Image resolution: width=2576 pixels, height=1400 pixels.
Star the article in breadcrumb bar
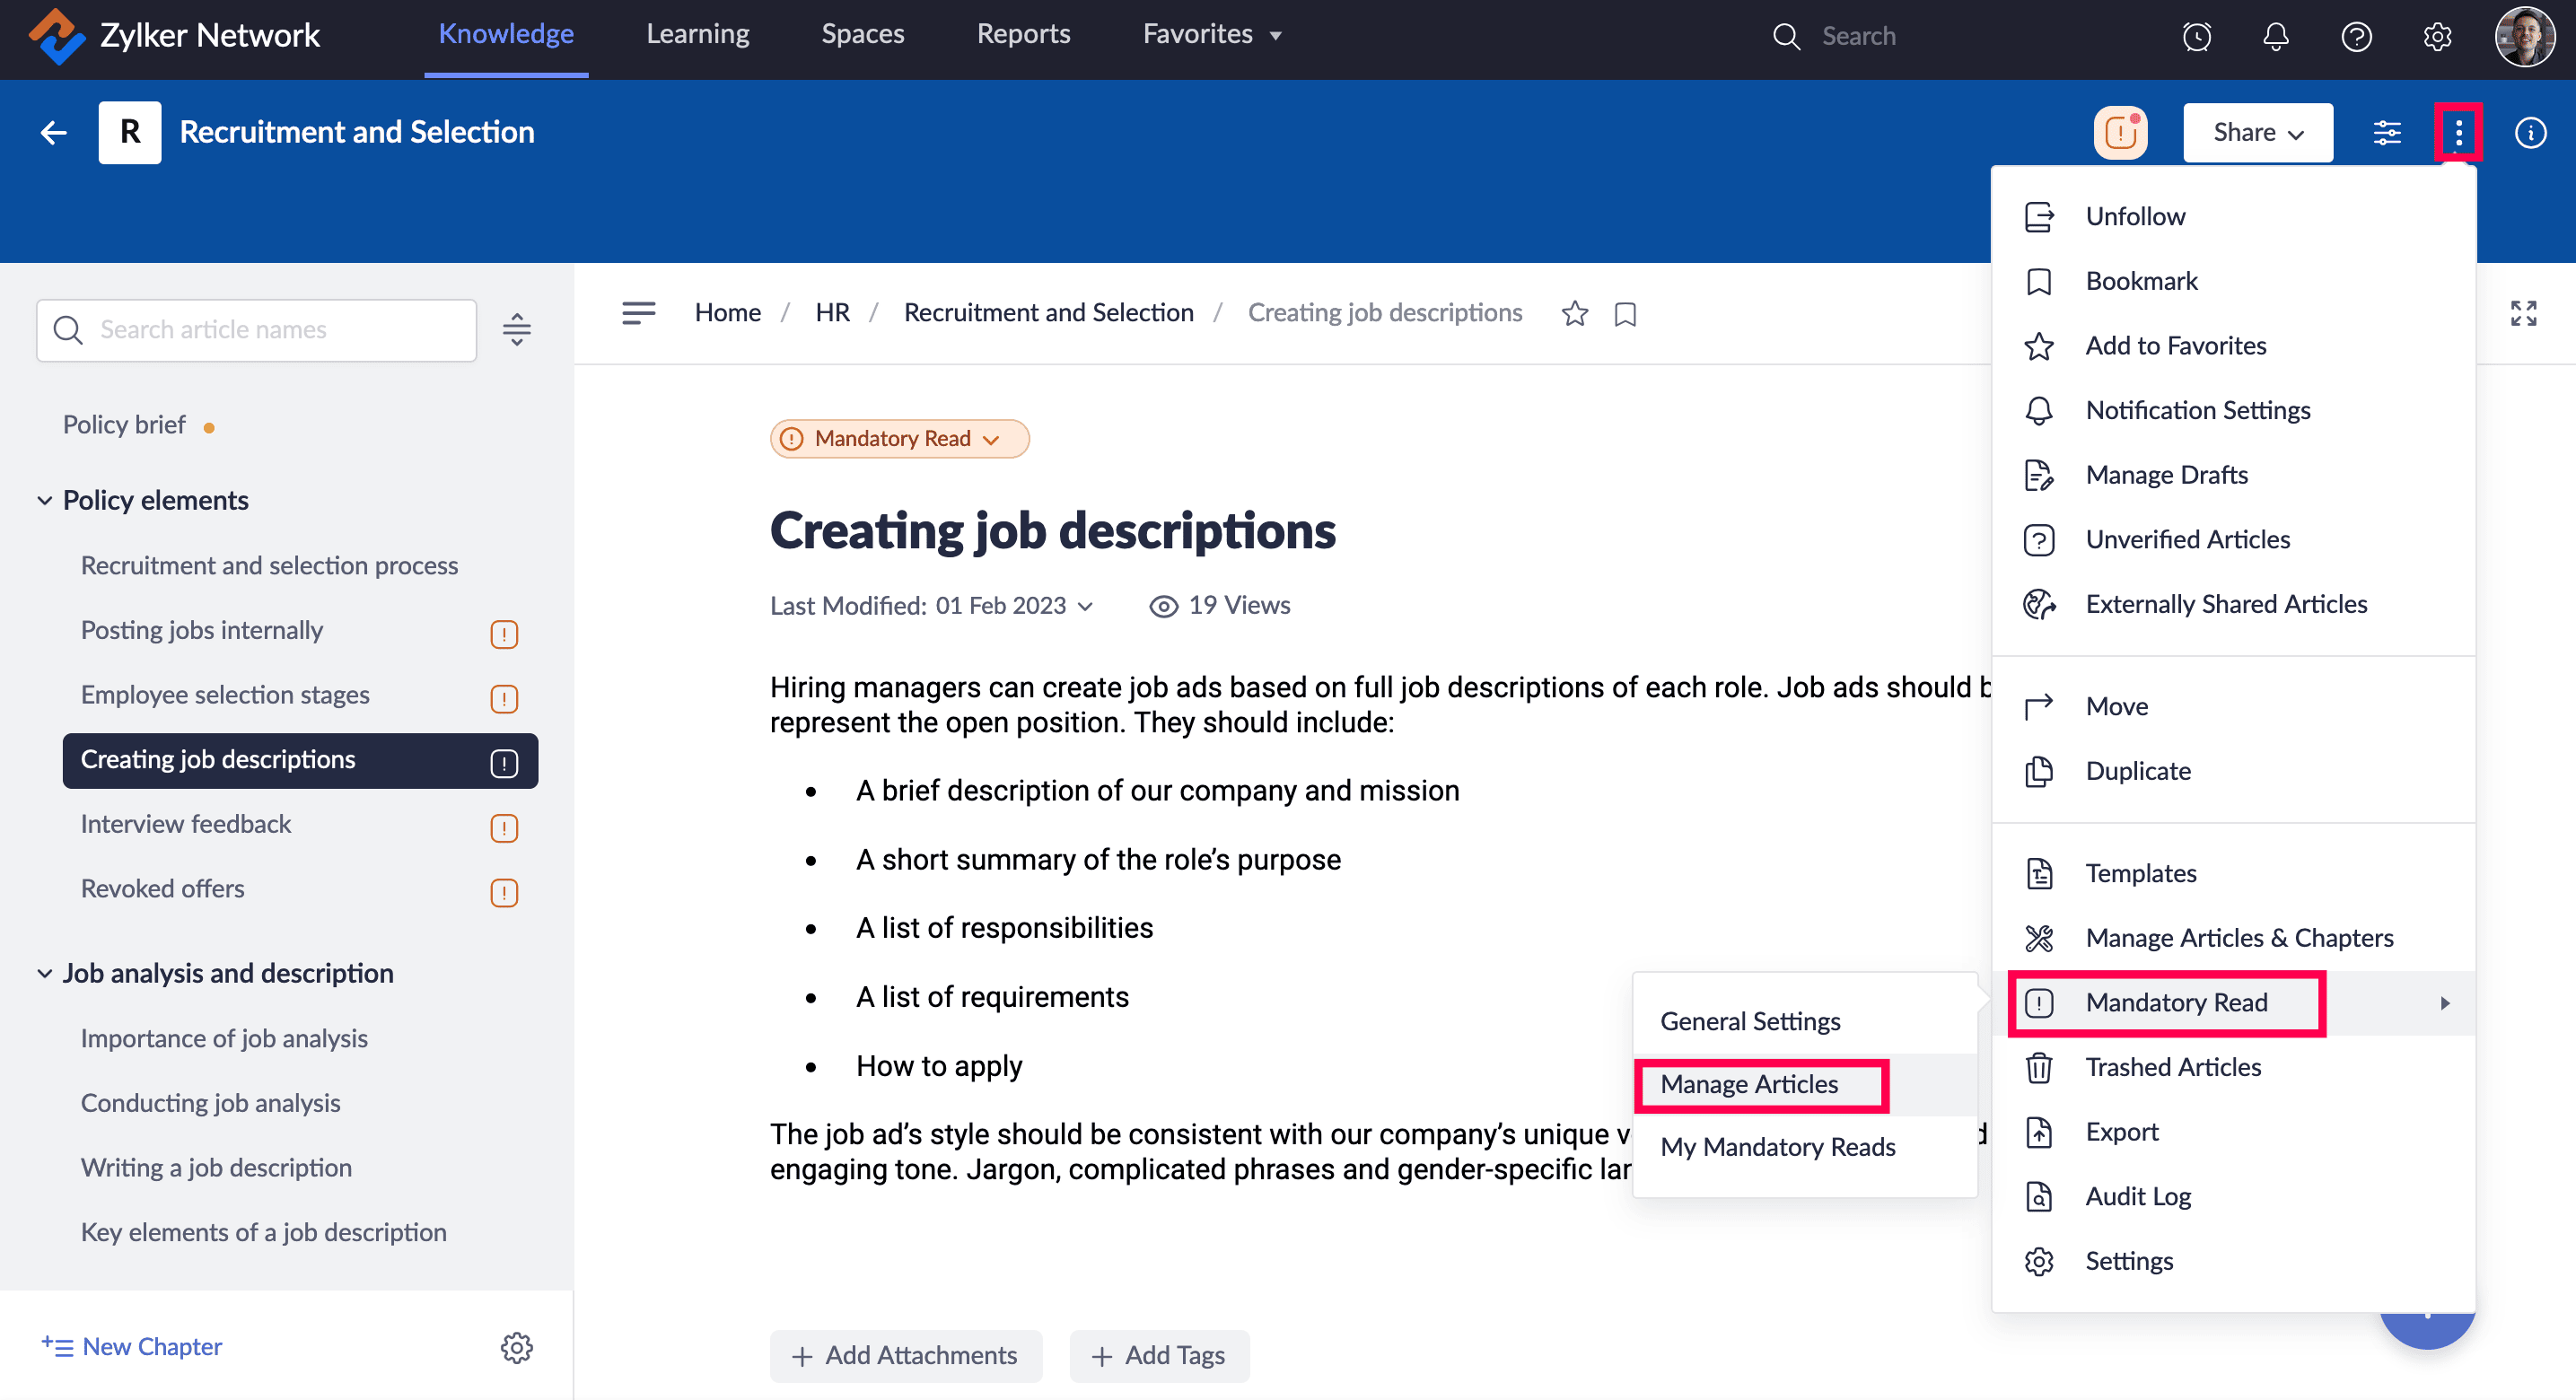click(1574, 314)
